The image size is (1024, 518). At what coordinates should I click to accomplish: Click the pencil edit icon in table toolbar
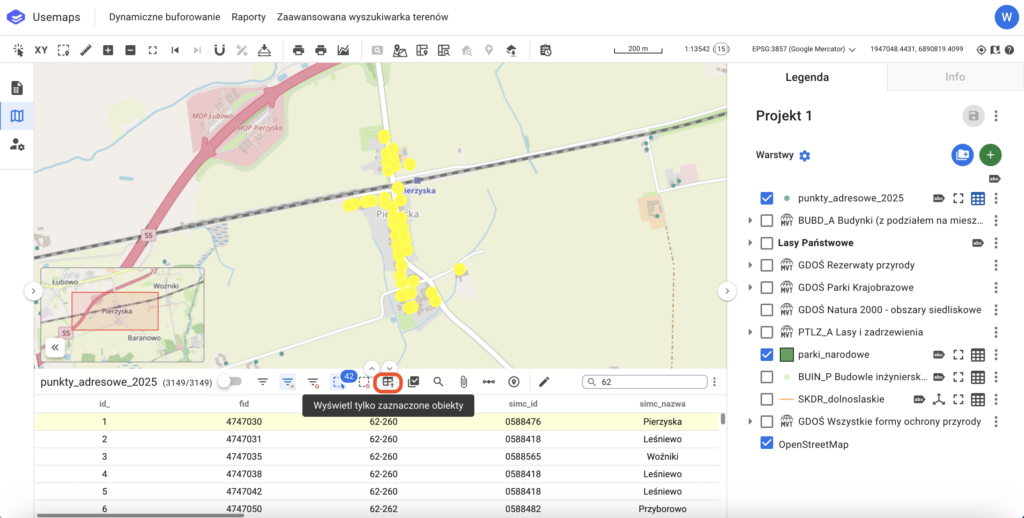coord(544,382)
